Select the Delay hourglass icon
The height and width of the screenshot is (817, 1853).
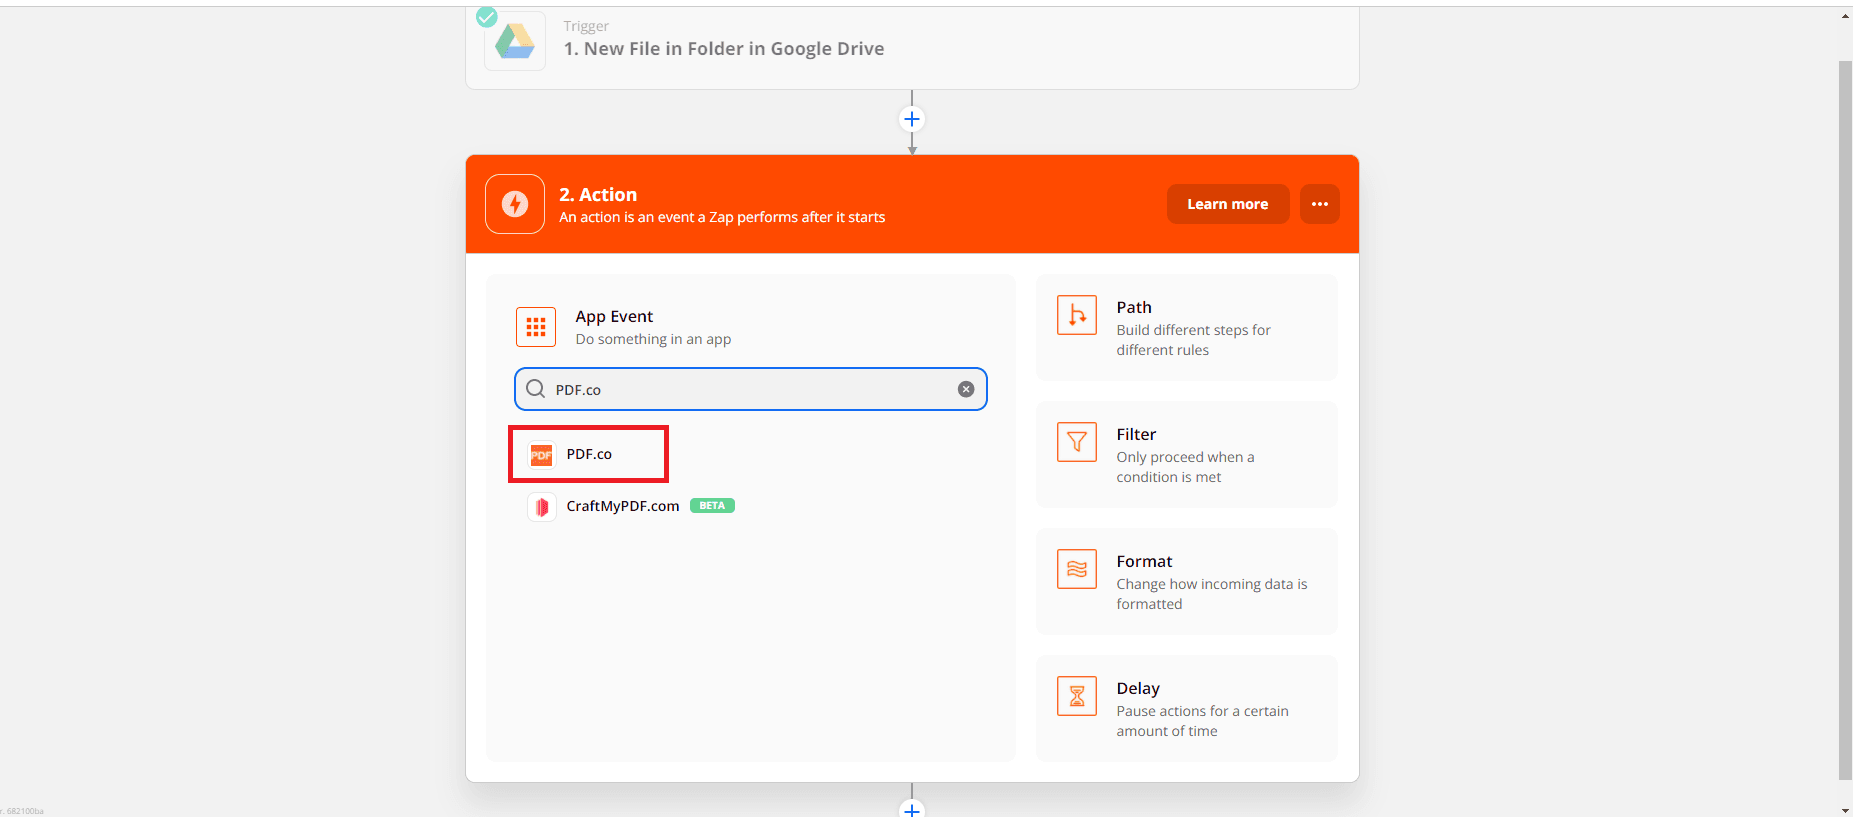point(1077,696)
